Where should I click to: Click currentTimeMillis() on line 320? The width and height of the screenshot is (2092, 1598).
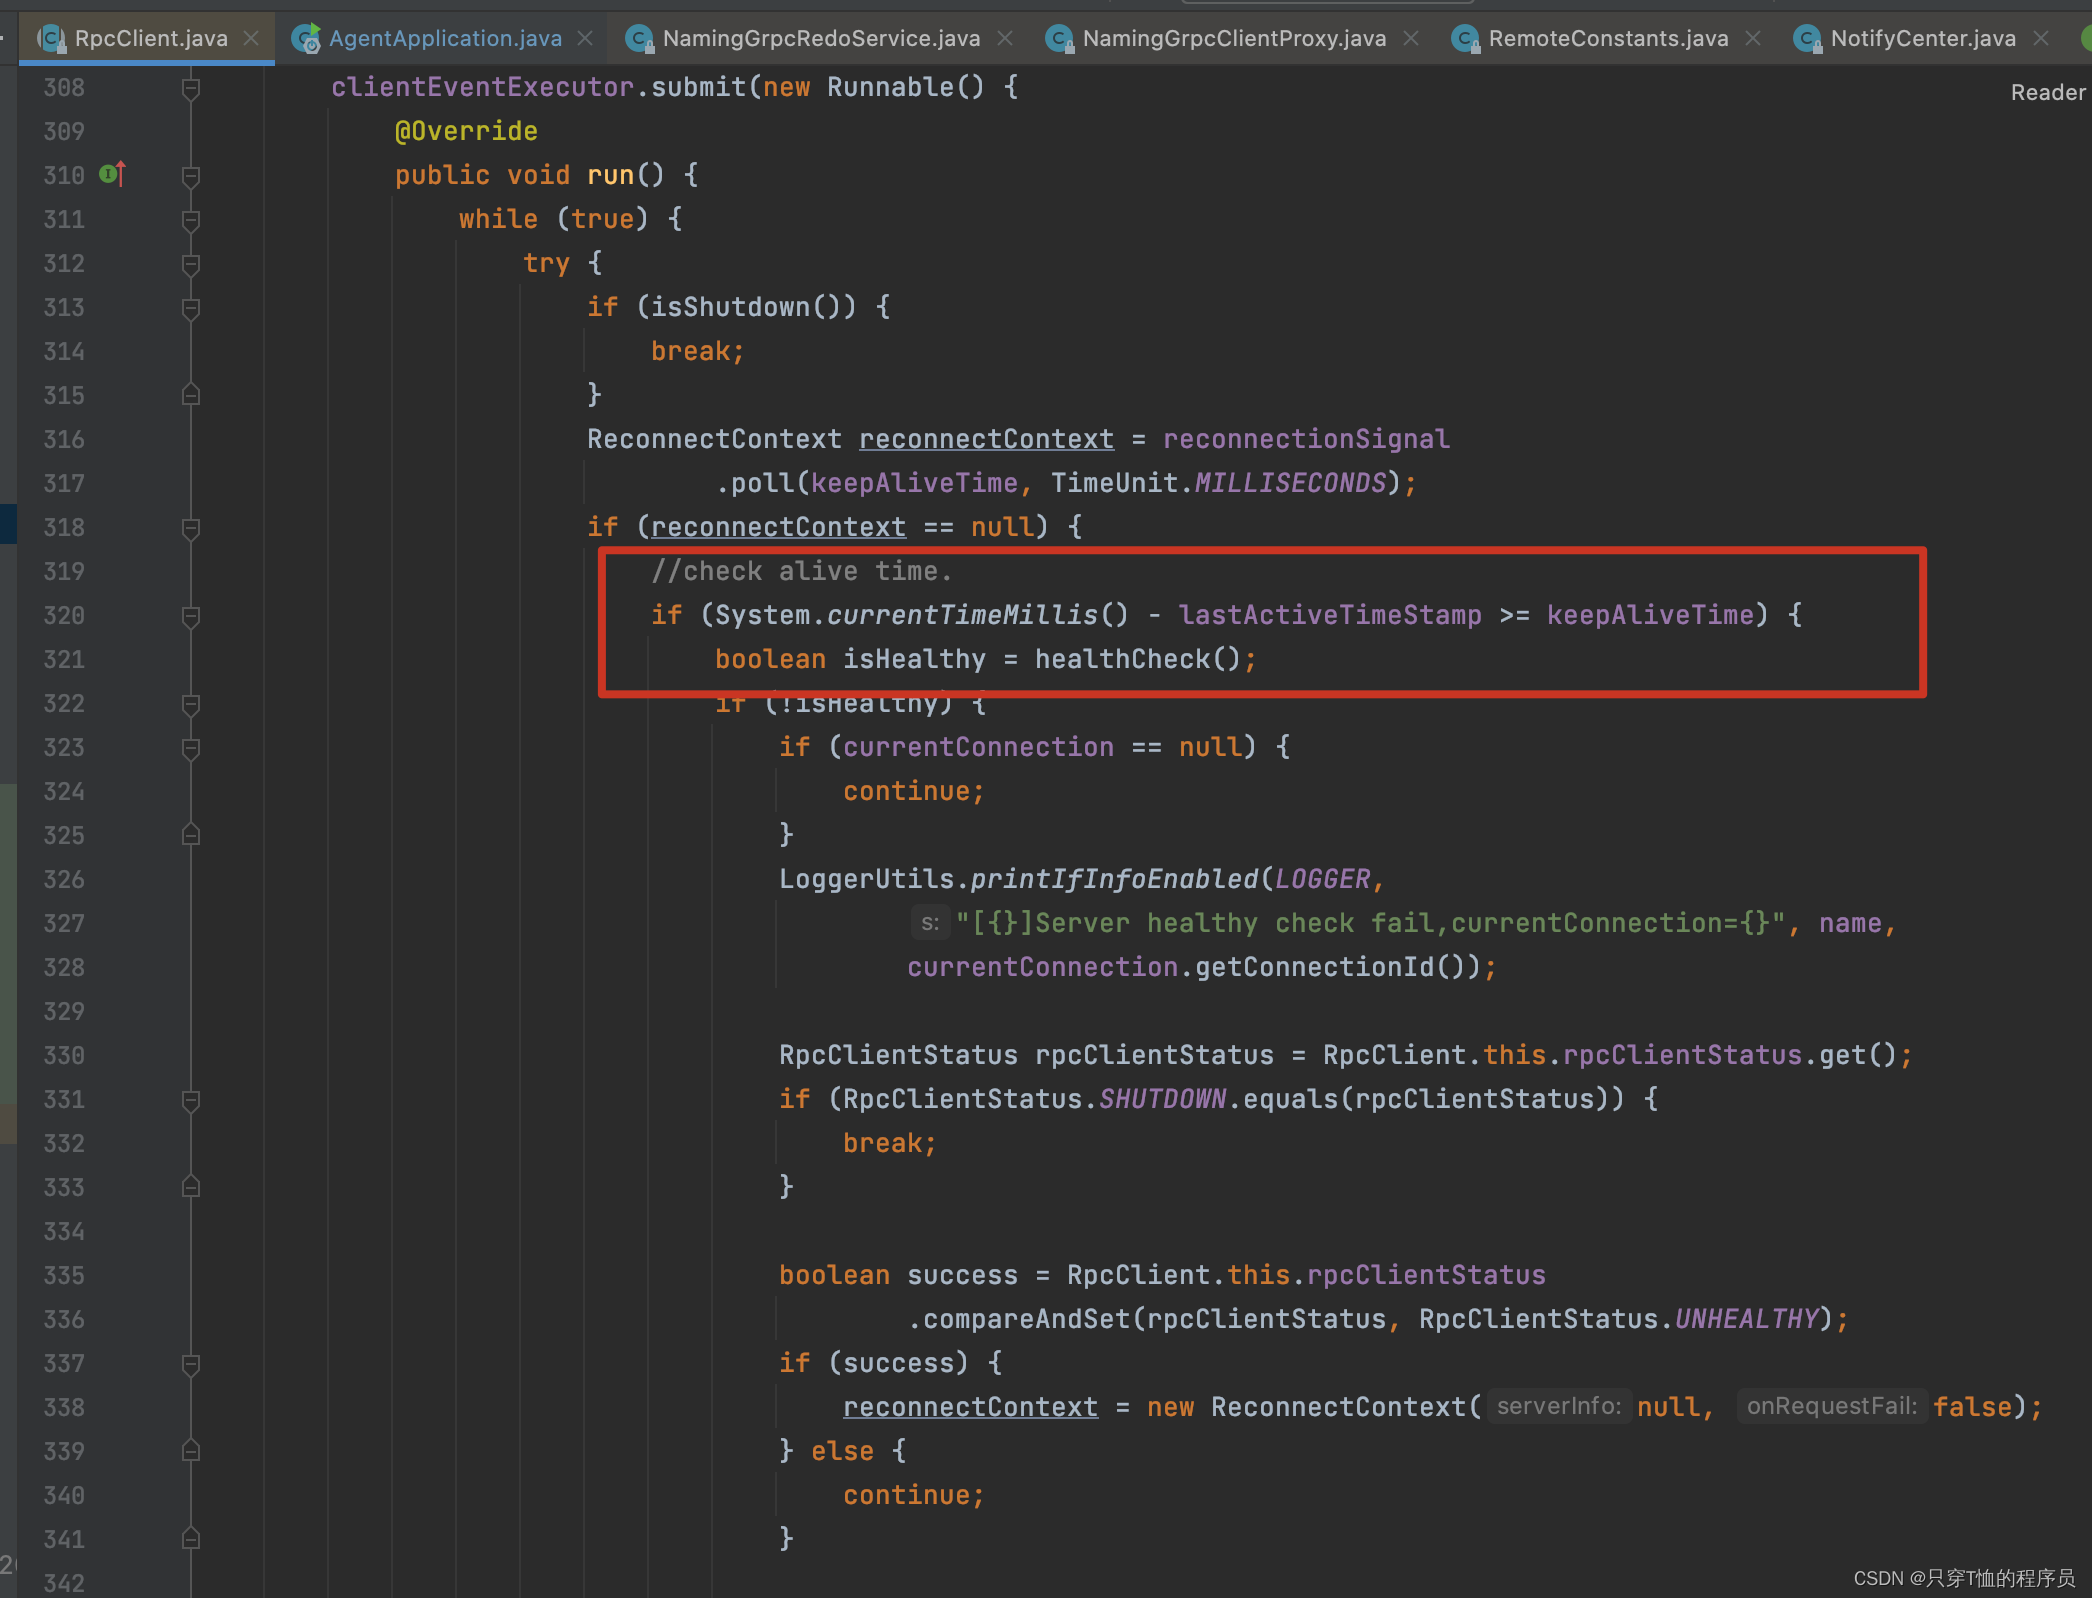tap(978, 615)
